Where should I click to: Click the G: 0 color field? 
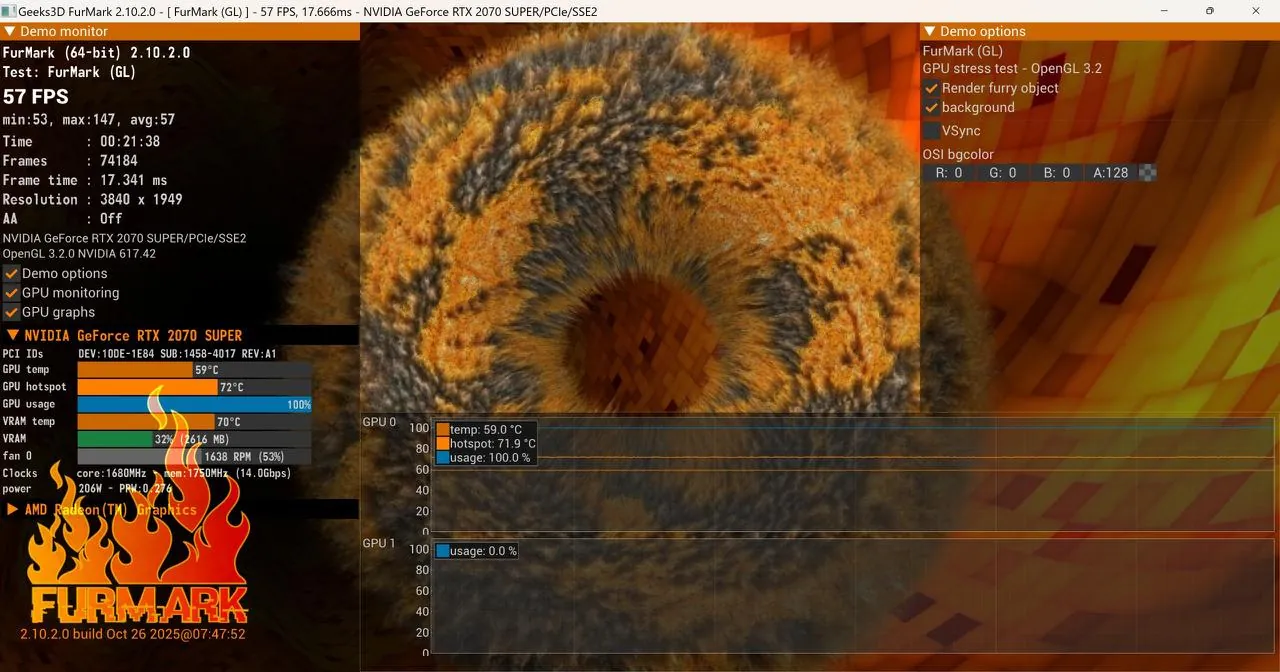tap(1002, 173)
